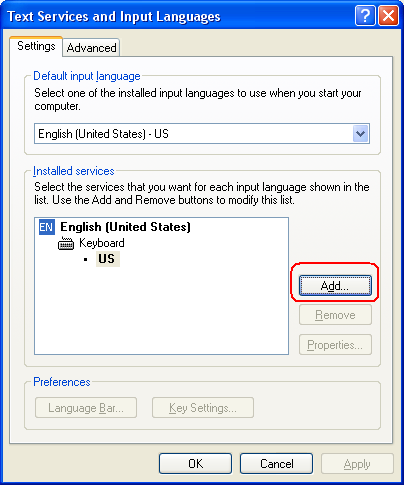Click the help question mark icon

pos(365,15)
